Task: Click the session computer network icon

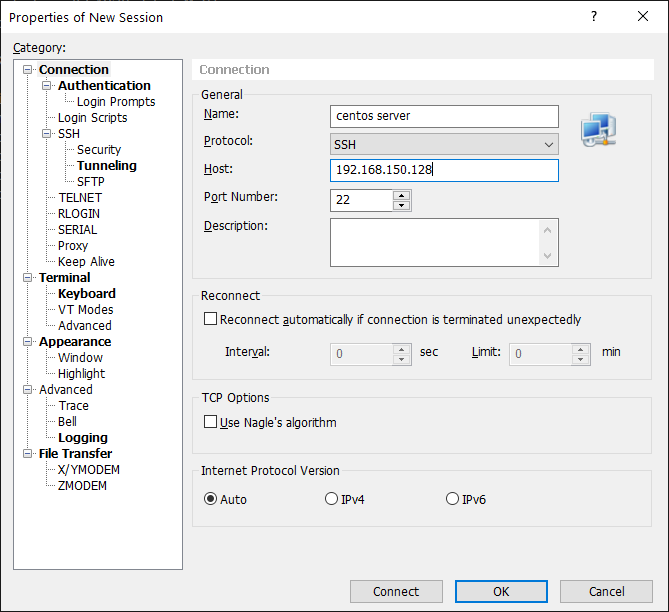Action: point(599,130)
